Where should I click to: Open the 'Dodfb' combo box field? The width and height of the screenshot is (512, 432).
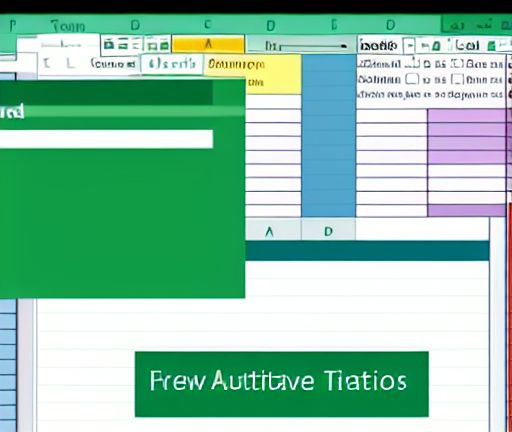(380, 45)
